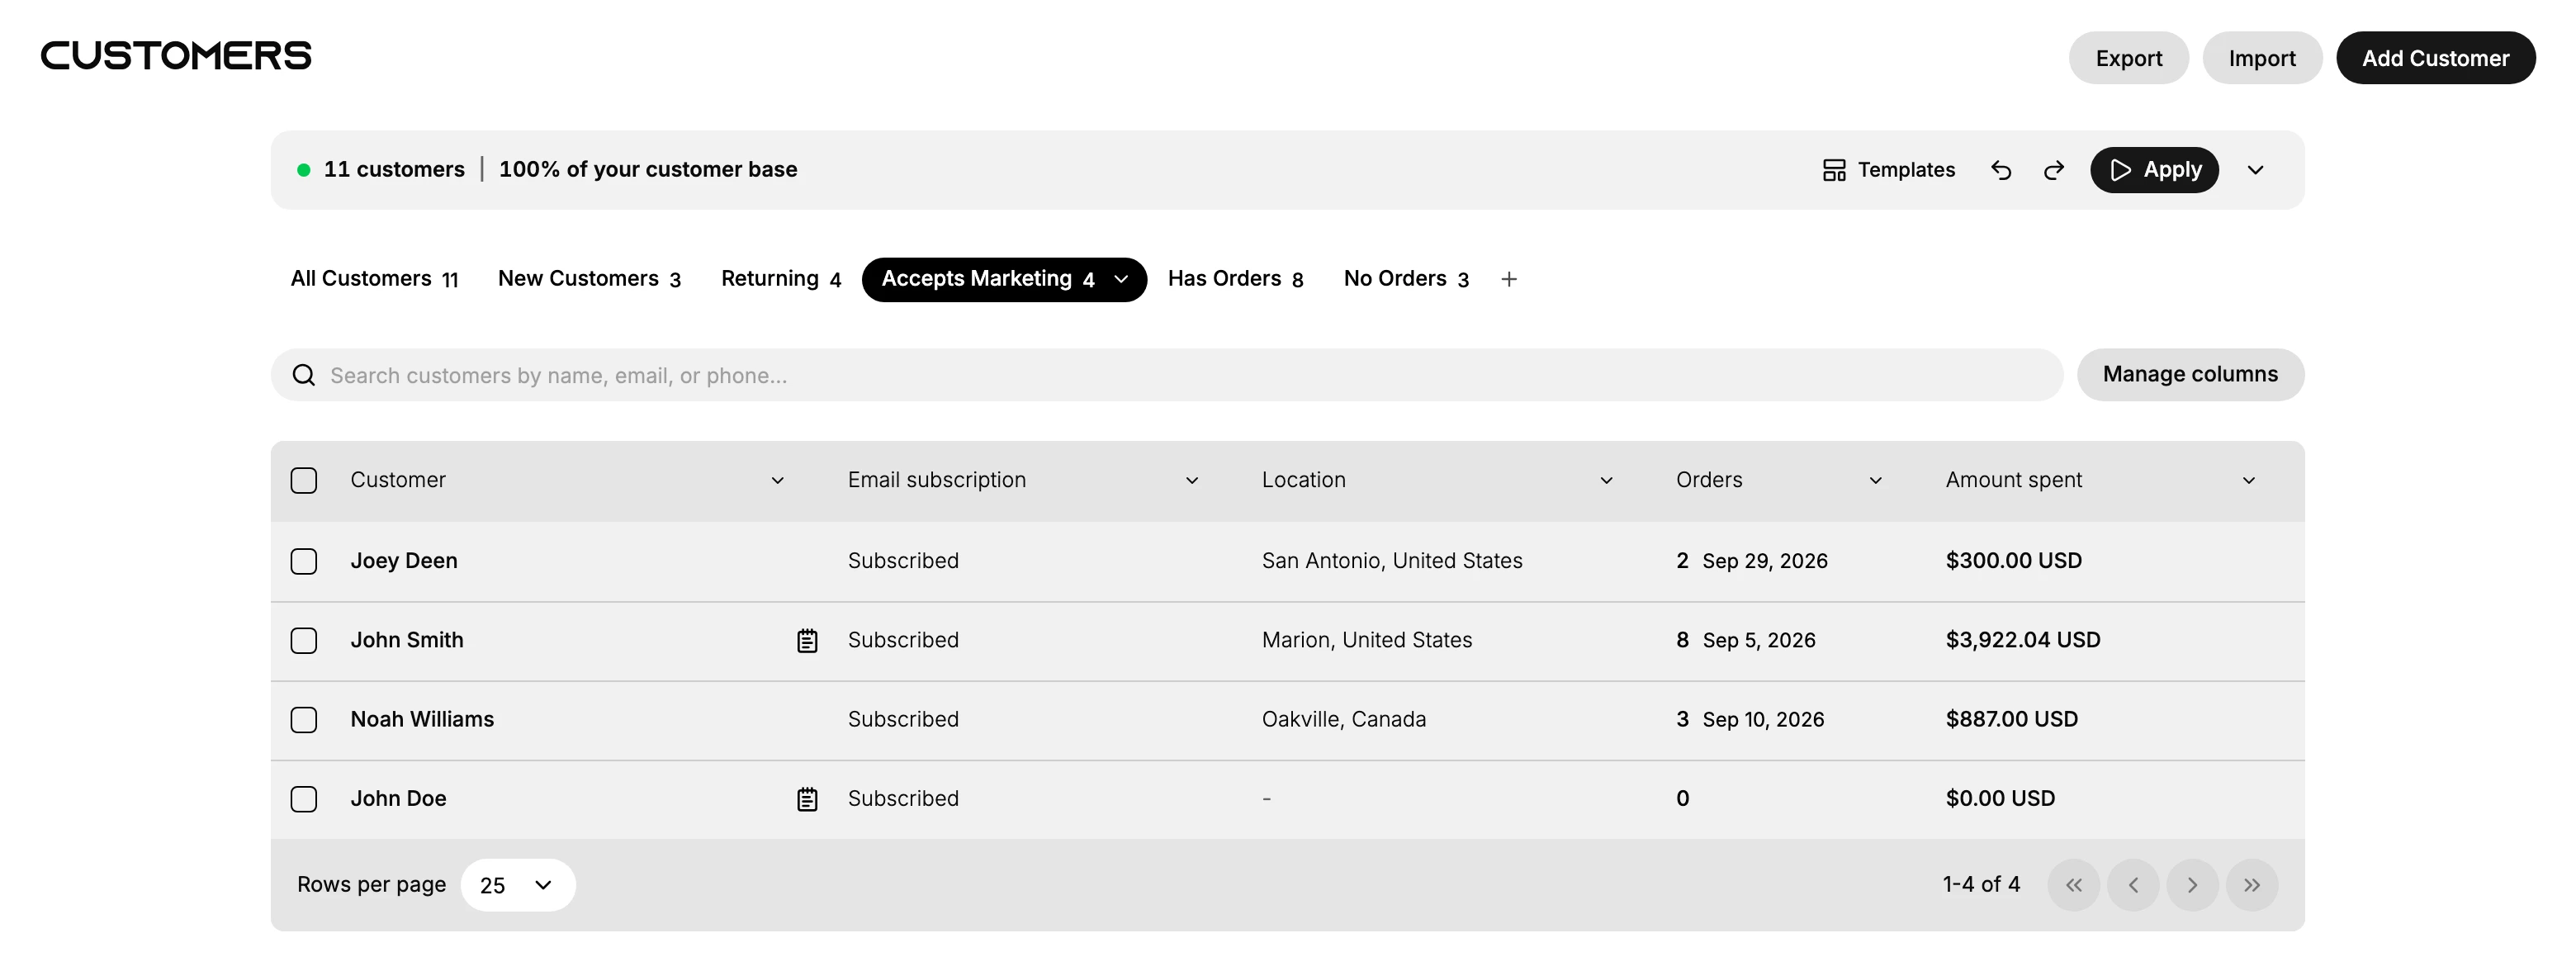The image size is (2576, 971).
Task: Click the Apply button
Action: 2154,170
